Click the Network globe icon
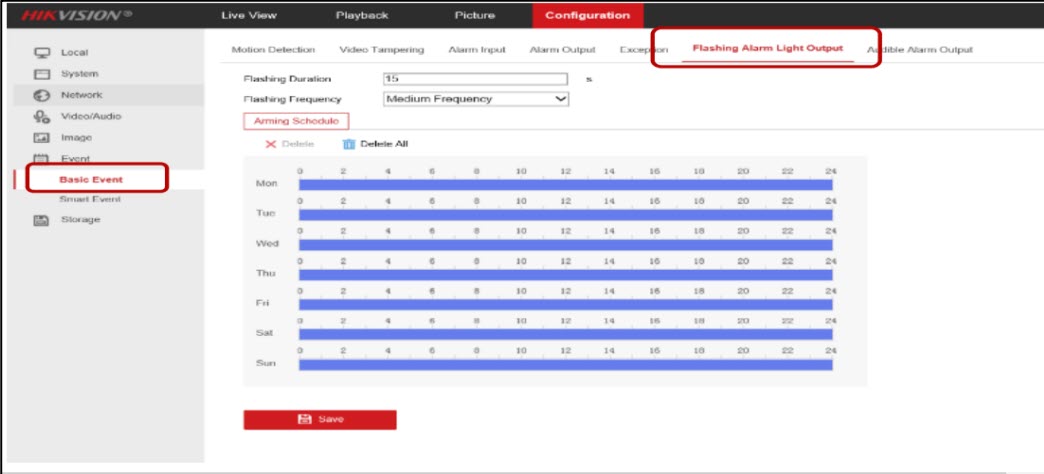 [x=42, y=95]
